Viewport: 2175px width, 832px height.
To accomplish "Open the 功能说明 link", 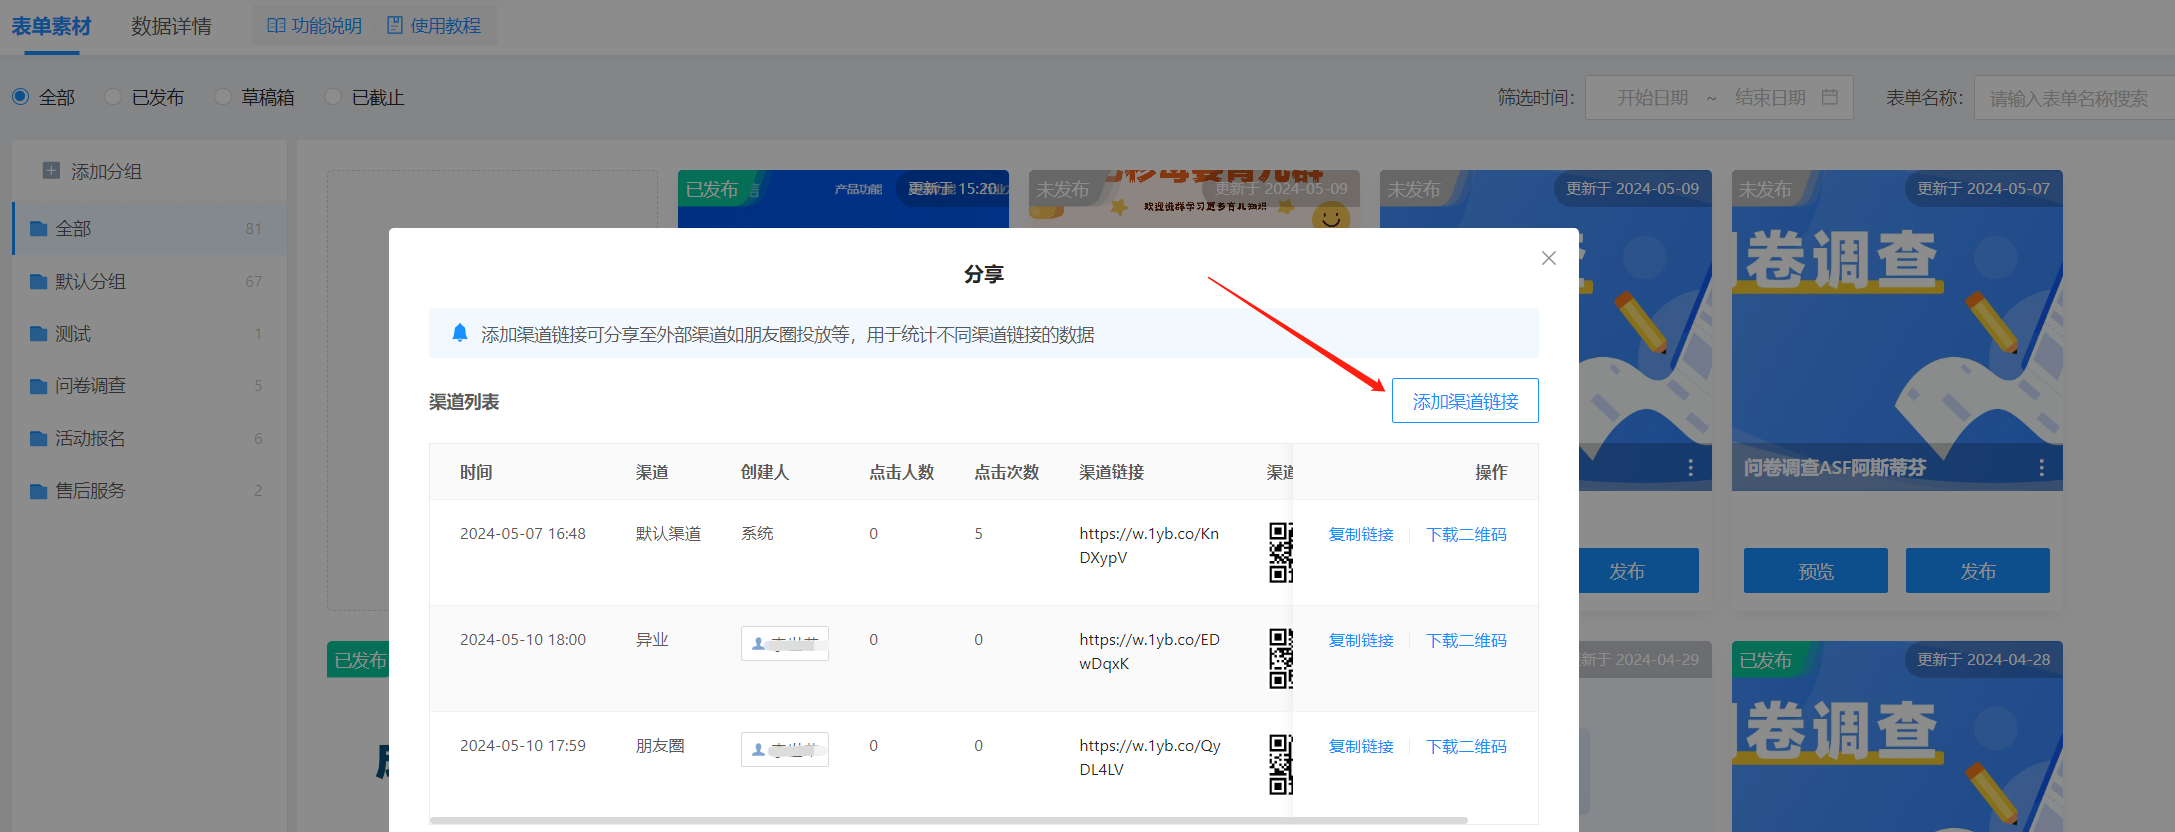I will [x=315, y=25].
